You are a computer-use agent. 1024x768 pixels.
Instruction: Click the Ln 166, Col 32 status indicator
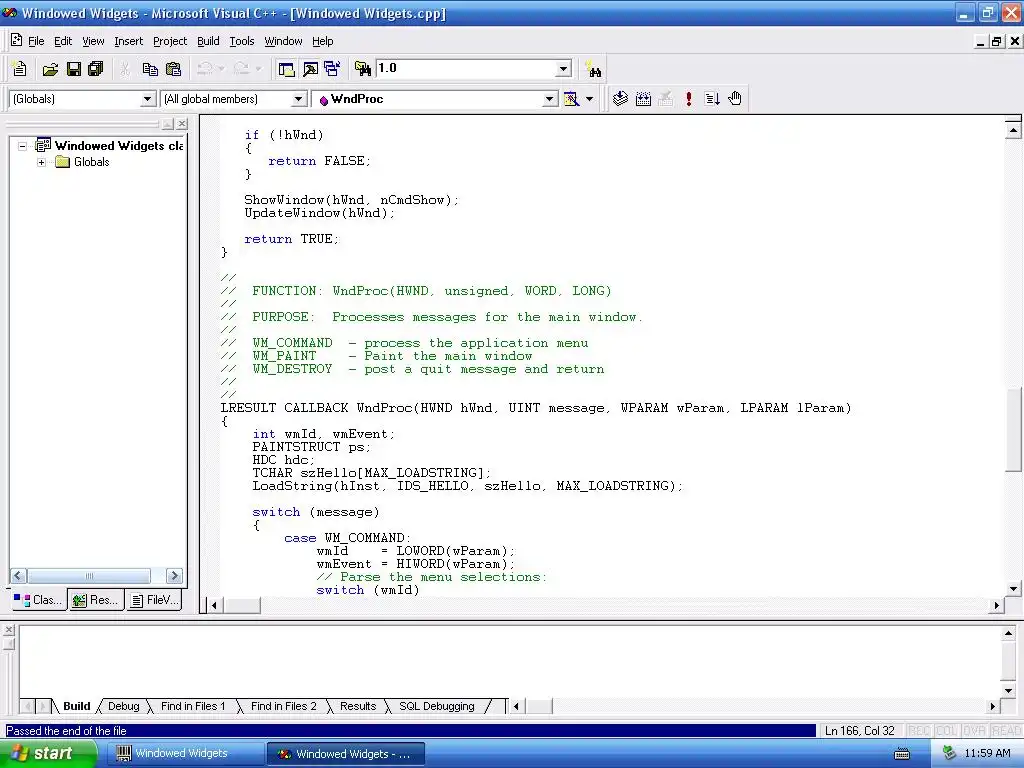(859, 731)
